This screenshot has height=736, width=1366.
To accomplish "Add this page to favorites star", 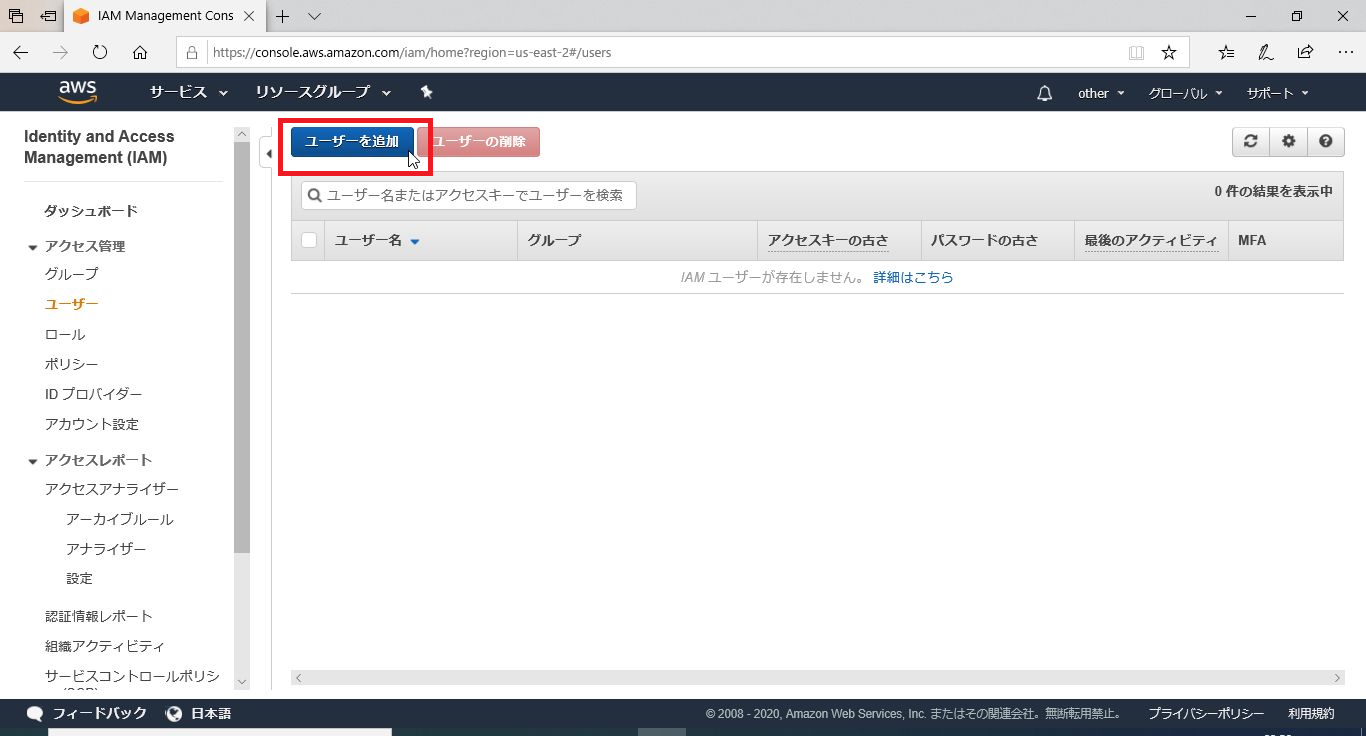I will click(1168, 52).
